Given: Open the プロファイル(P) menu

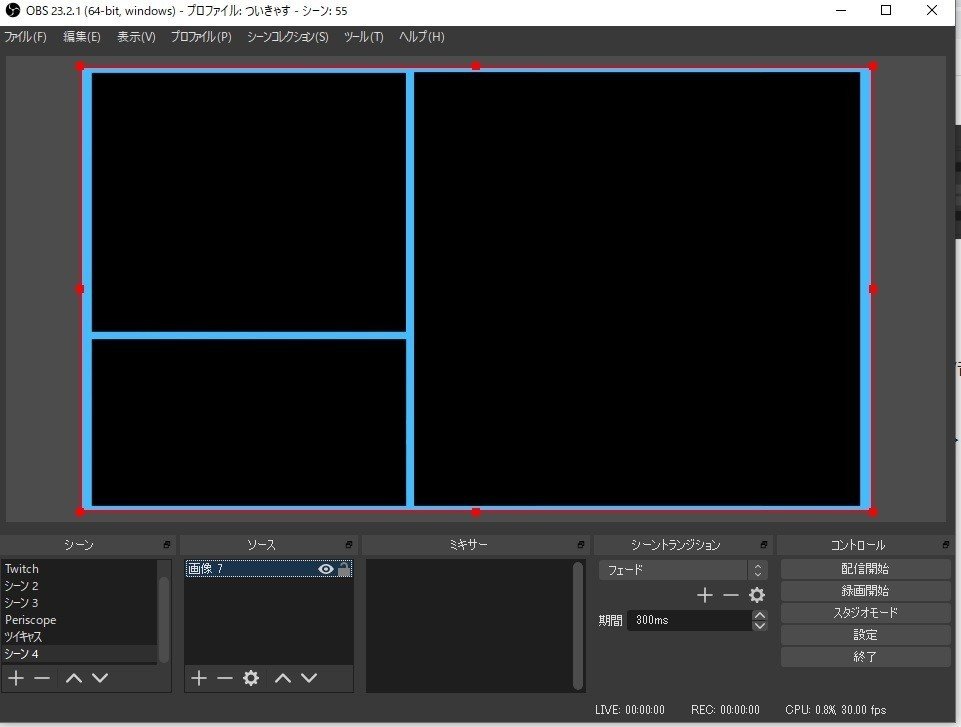Looking at the screenshot, I should (x=201, y=37).
